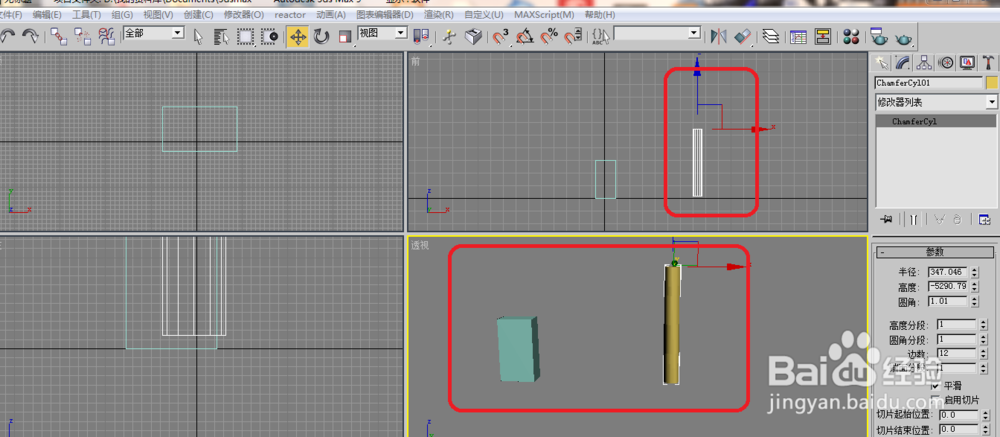Toggle the Percent Snap magnet
This screenshot has height=437, width=1000.
click(549, 37)
